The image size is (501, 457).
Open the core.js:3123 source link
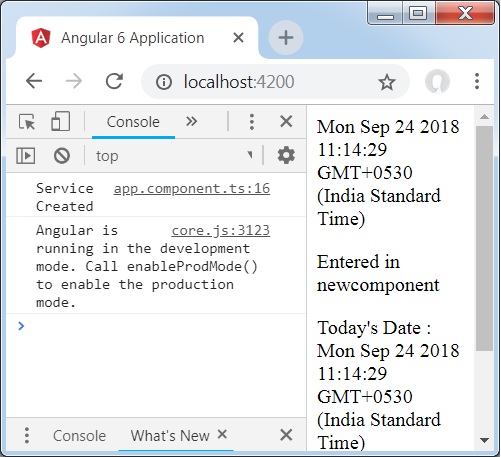tap(221, 230)
